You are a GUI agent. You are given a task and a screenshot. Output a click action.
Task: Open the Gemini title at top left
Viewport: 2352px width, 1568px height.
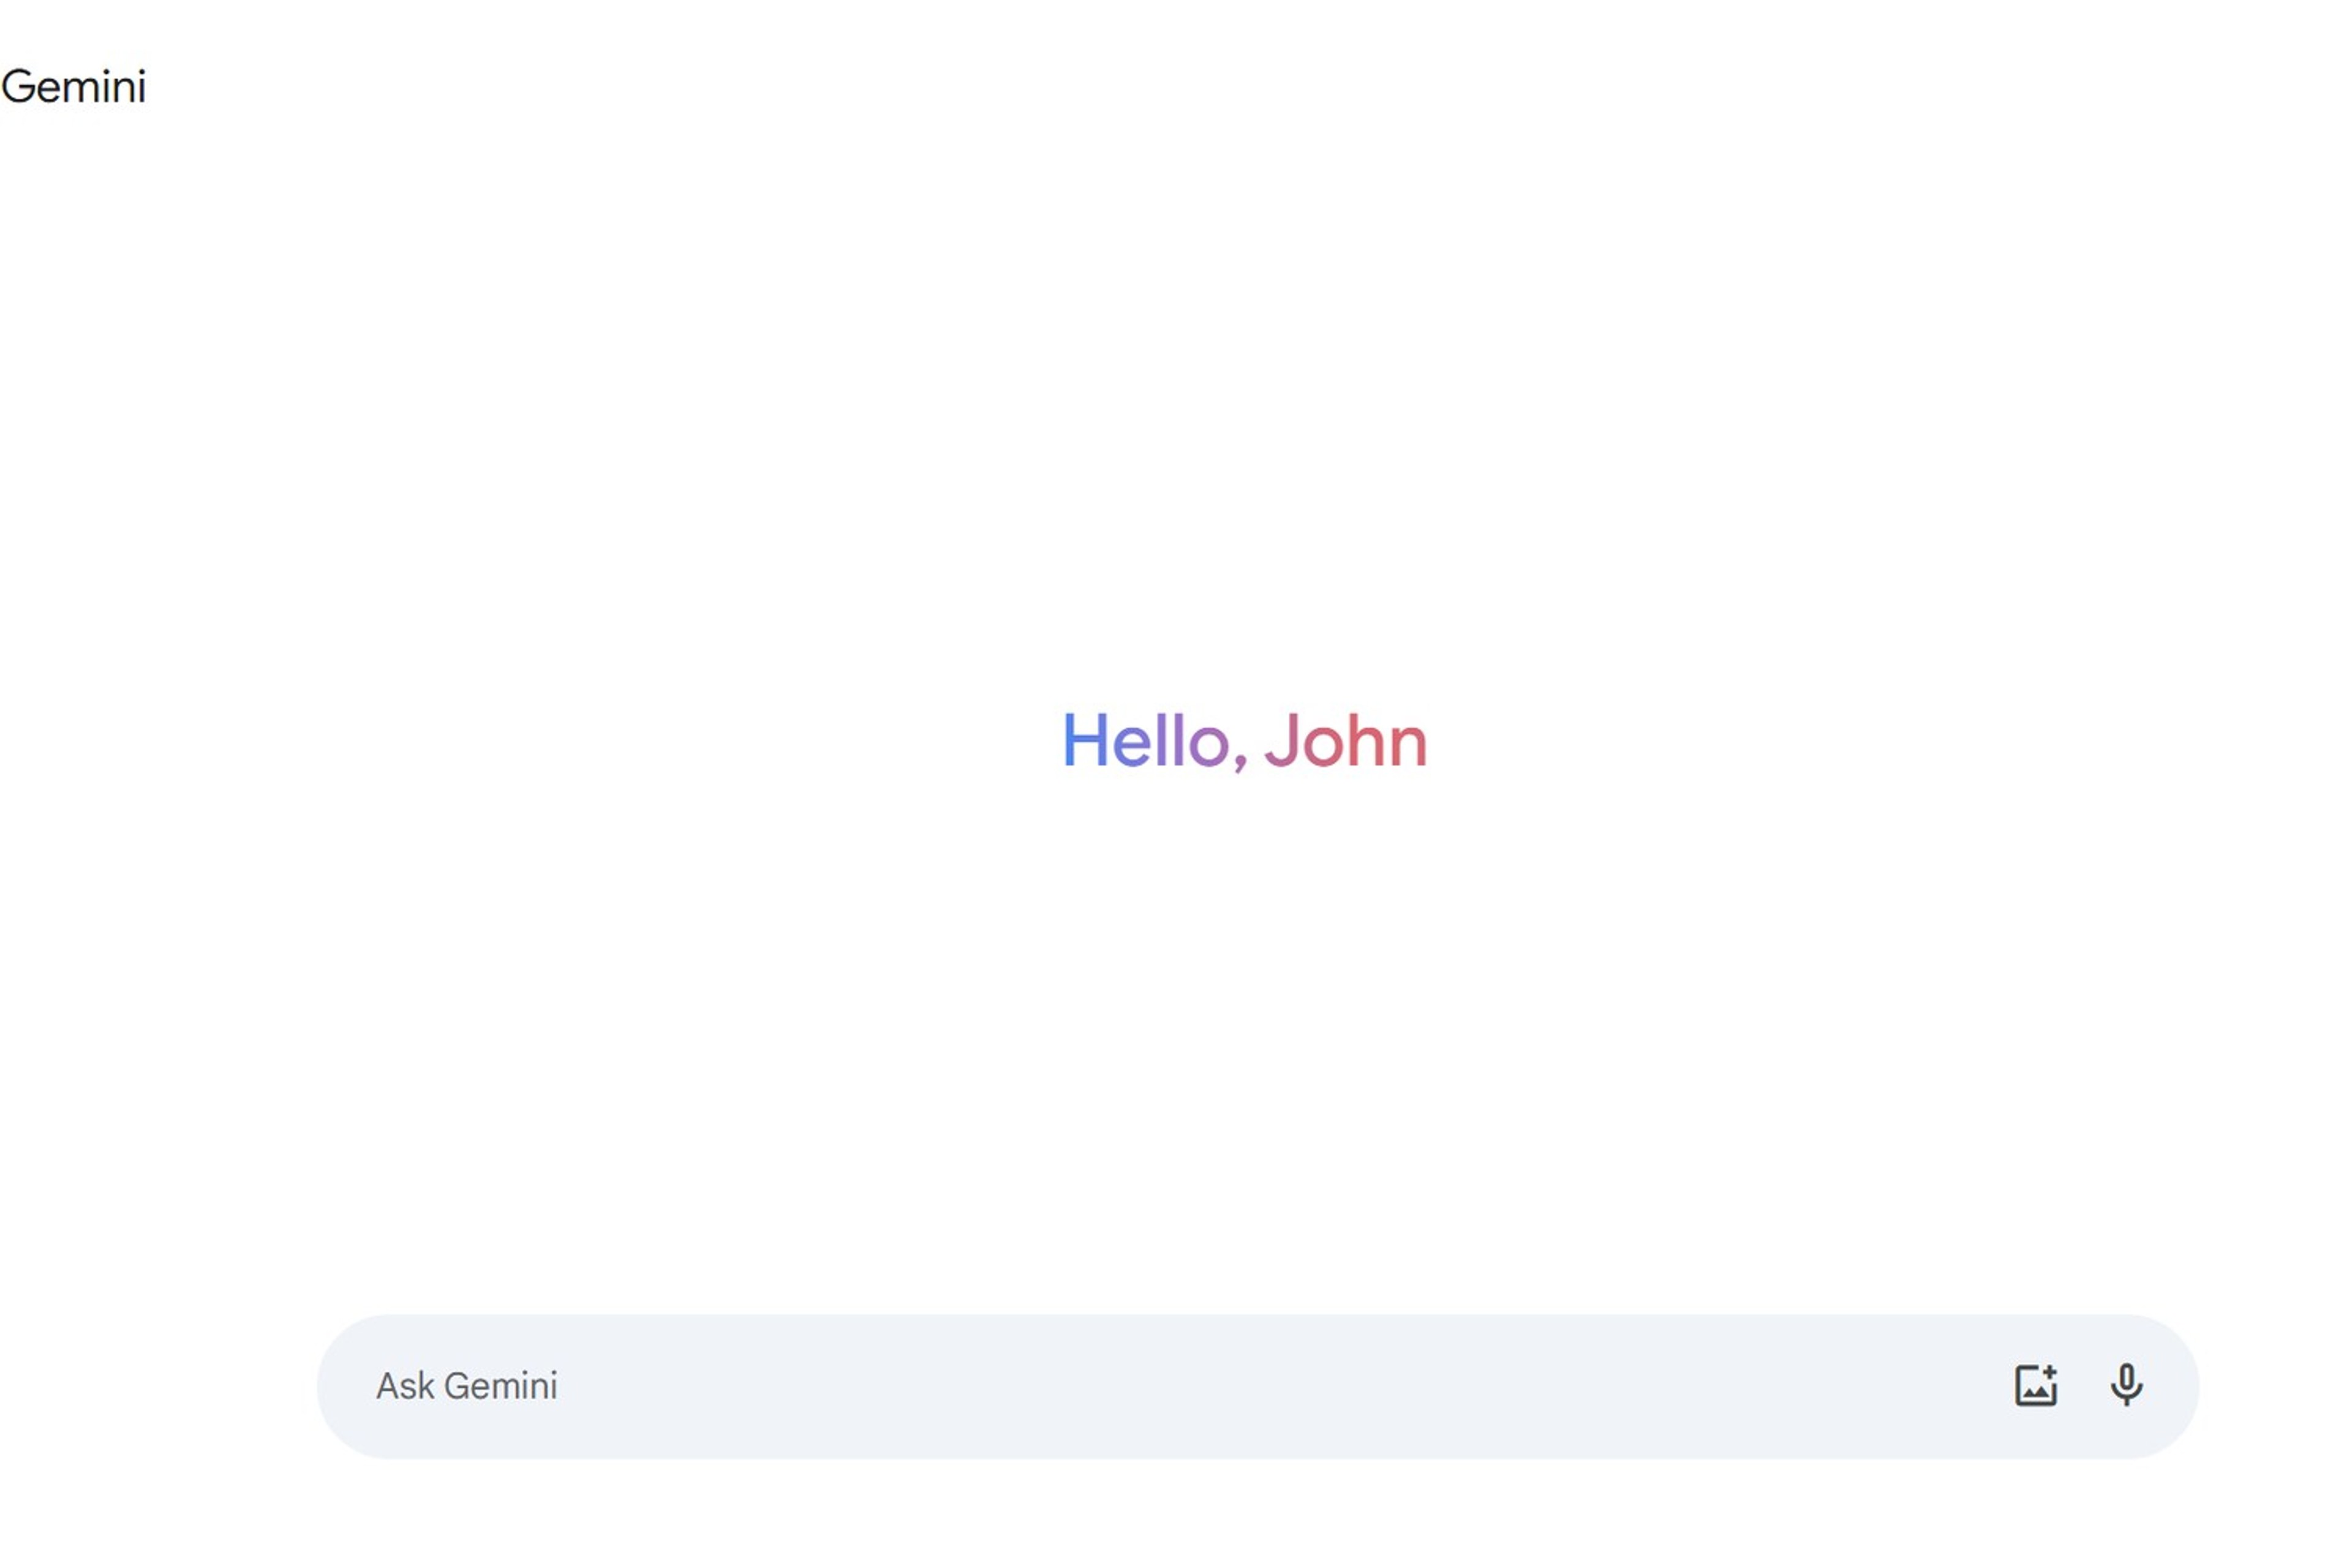pyautogui.click(x=74, y=87)
